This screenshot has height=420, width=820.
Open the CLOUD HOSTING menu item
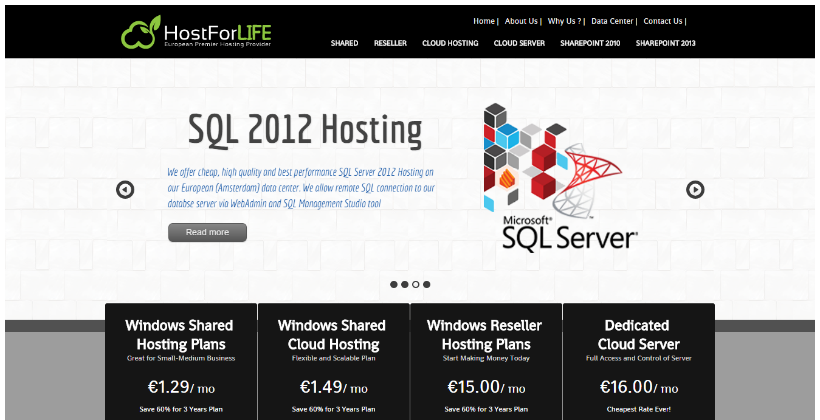point(450,43)
